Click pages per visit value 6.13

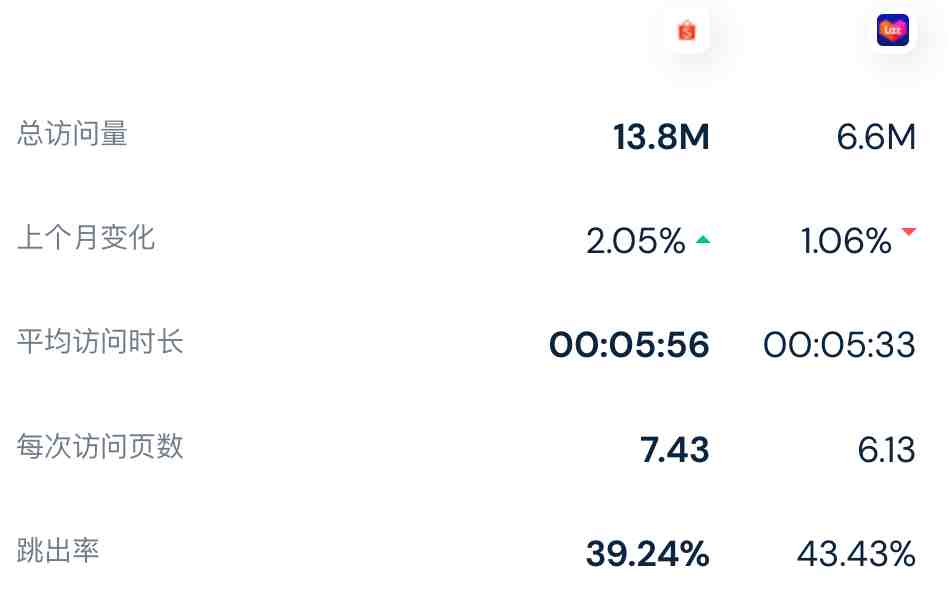(886, 450)
